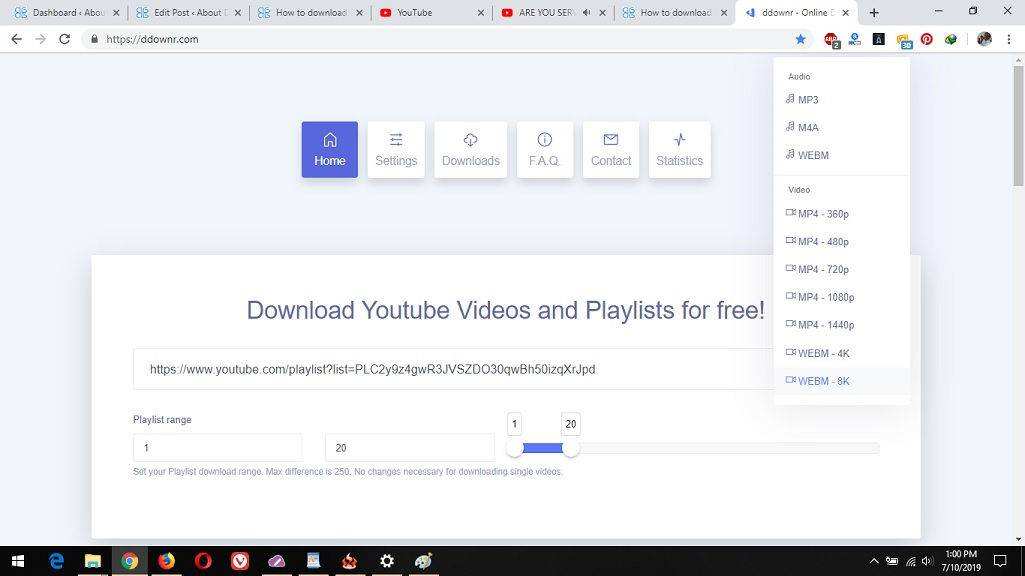Open the black A extension icon
1025x576 pixels.
click(879, 39)
